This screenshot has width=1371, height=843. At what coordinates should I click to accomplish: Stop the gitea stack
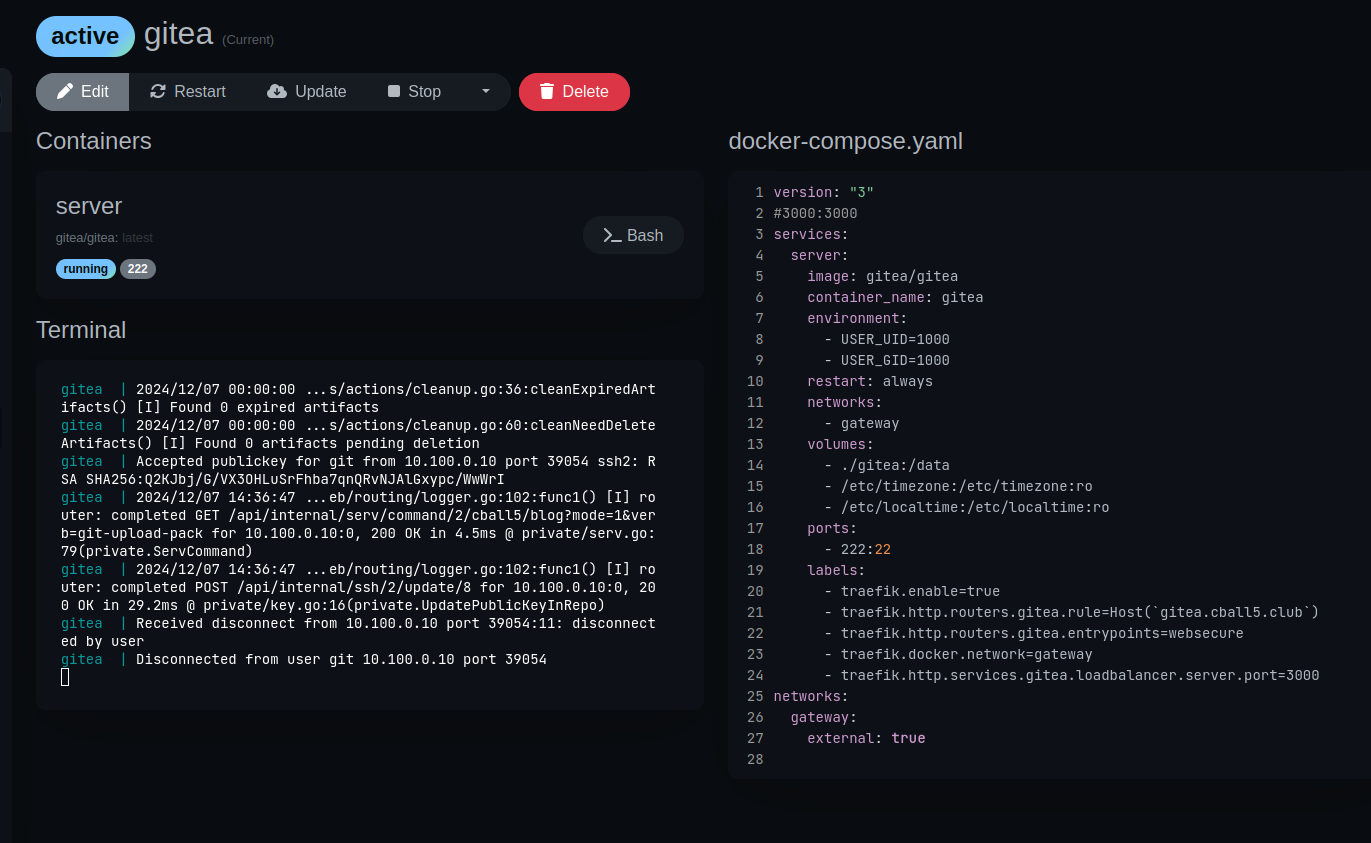(414, 92)
